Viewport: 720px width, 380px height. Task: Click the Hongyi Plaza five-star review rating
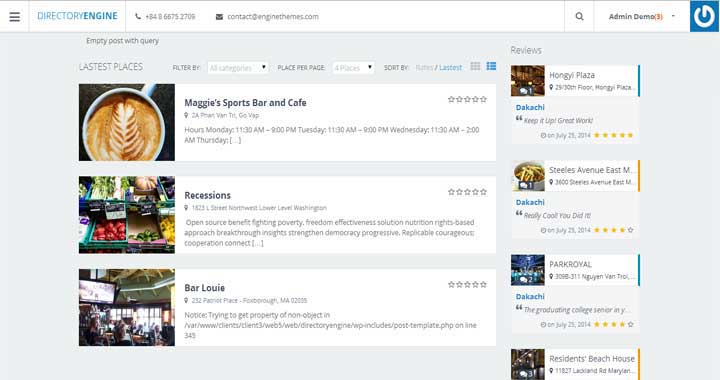click(x=613, y=135)
